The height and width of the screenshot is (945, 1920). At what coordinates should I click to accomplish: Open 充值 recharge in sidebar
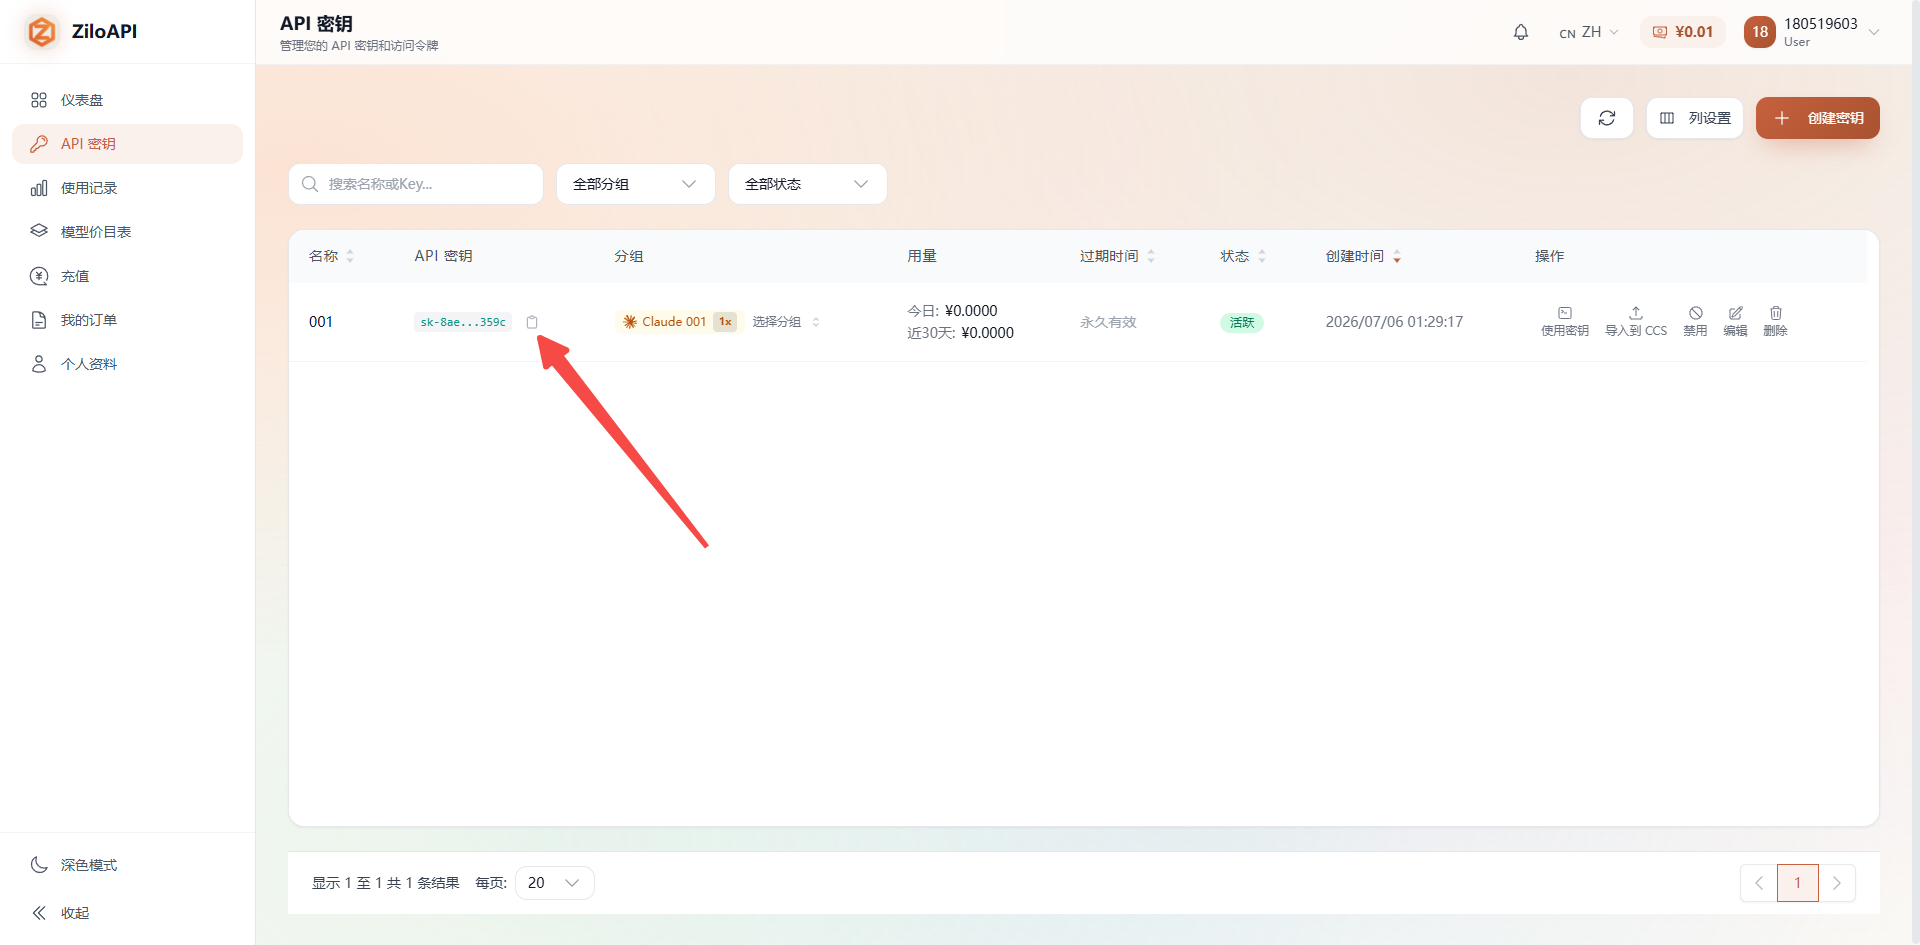pos(127,276)
